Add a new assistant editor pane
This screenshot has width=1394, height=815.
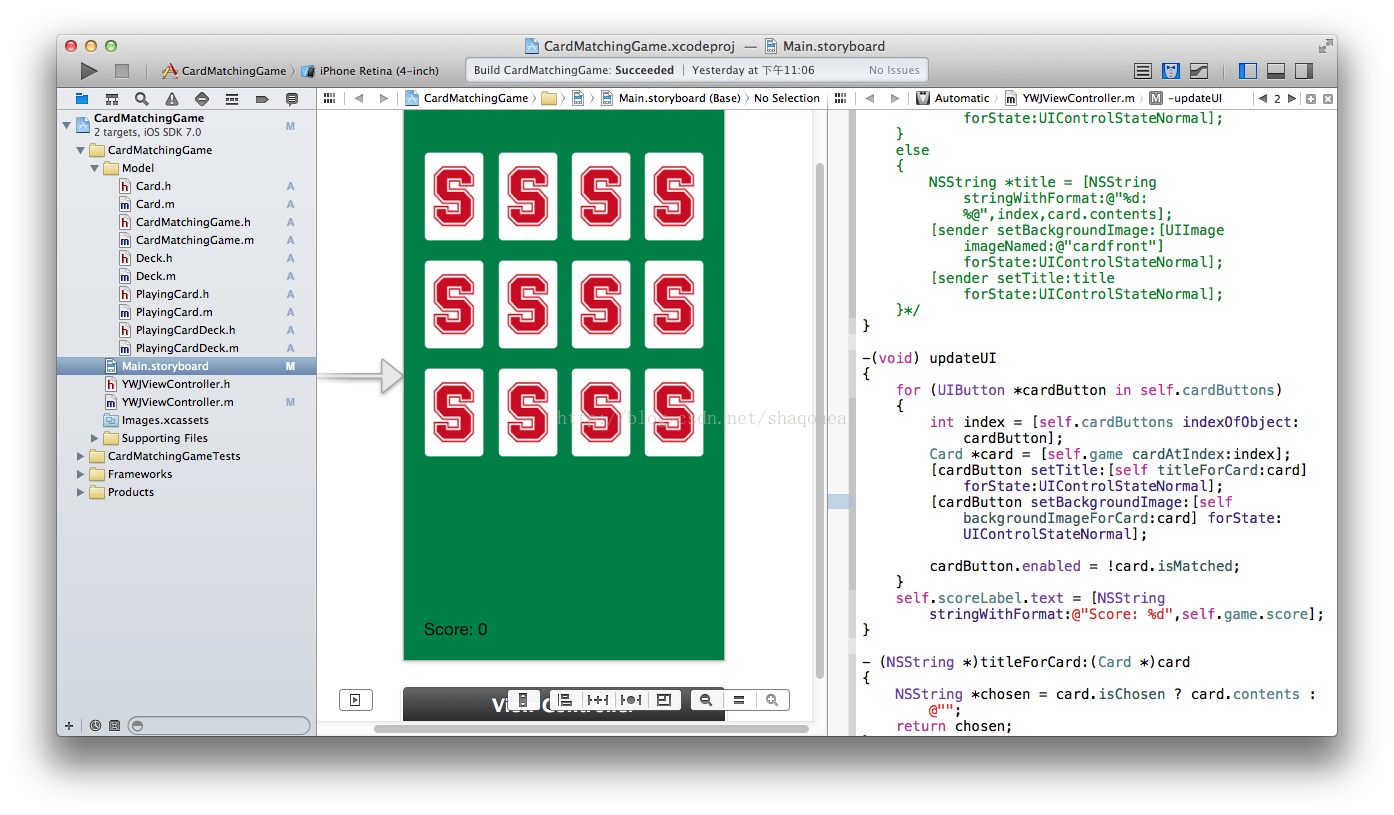[1311, 99]
